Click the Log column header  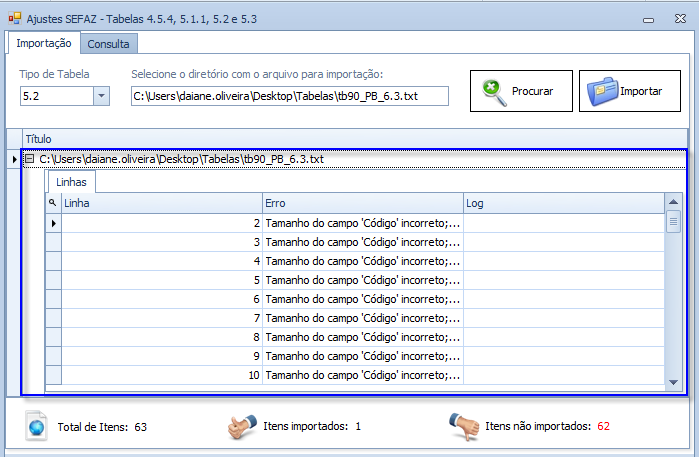click(563, 203)
